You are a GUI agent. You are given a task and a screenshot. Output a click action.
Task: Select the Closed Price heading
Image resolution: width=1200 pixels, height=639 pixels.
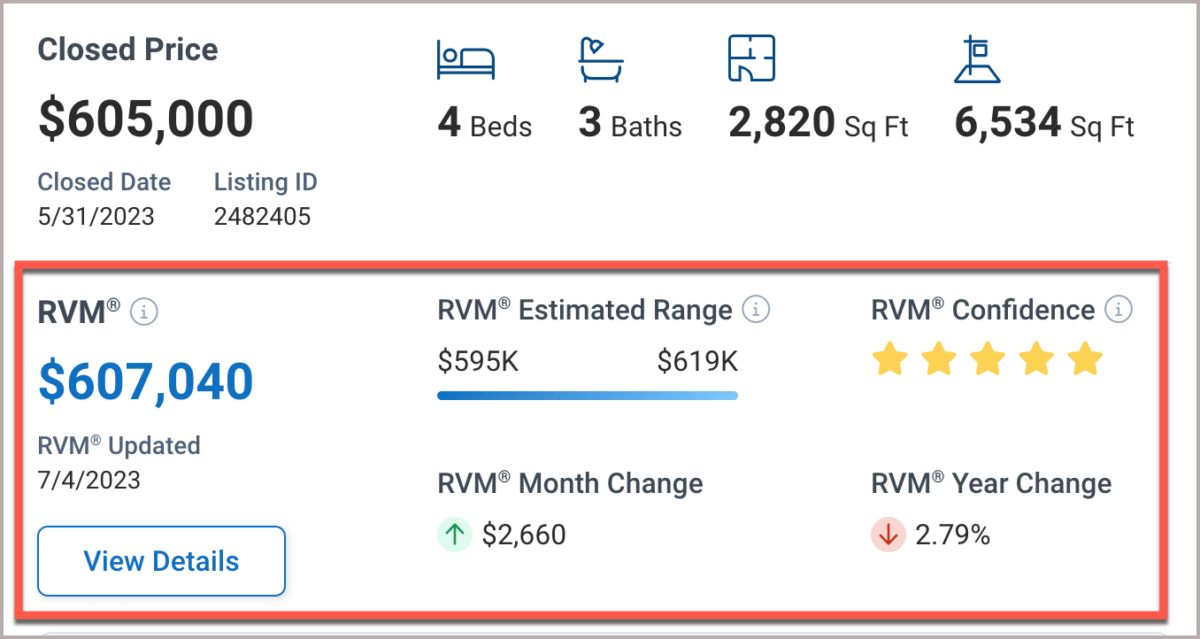pyautogui.click(x=127, y=49)
